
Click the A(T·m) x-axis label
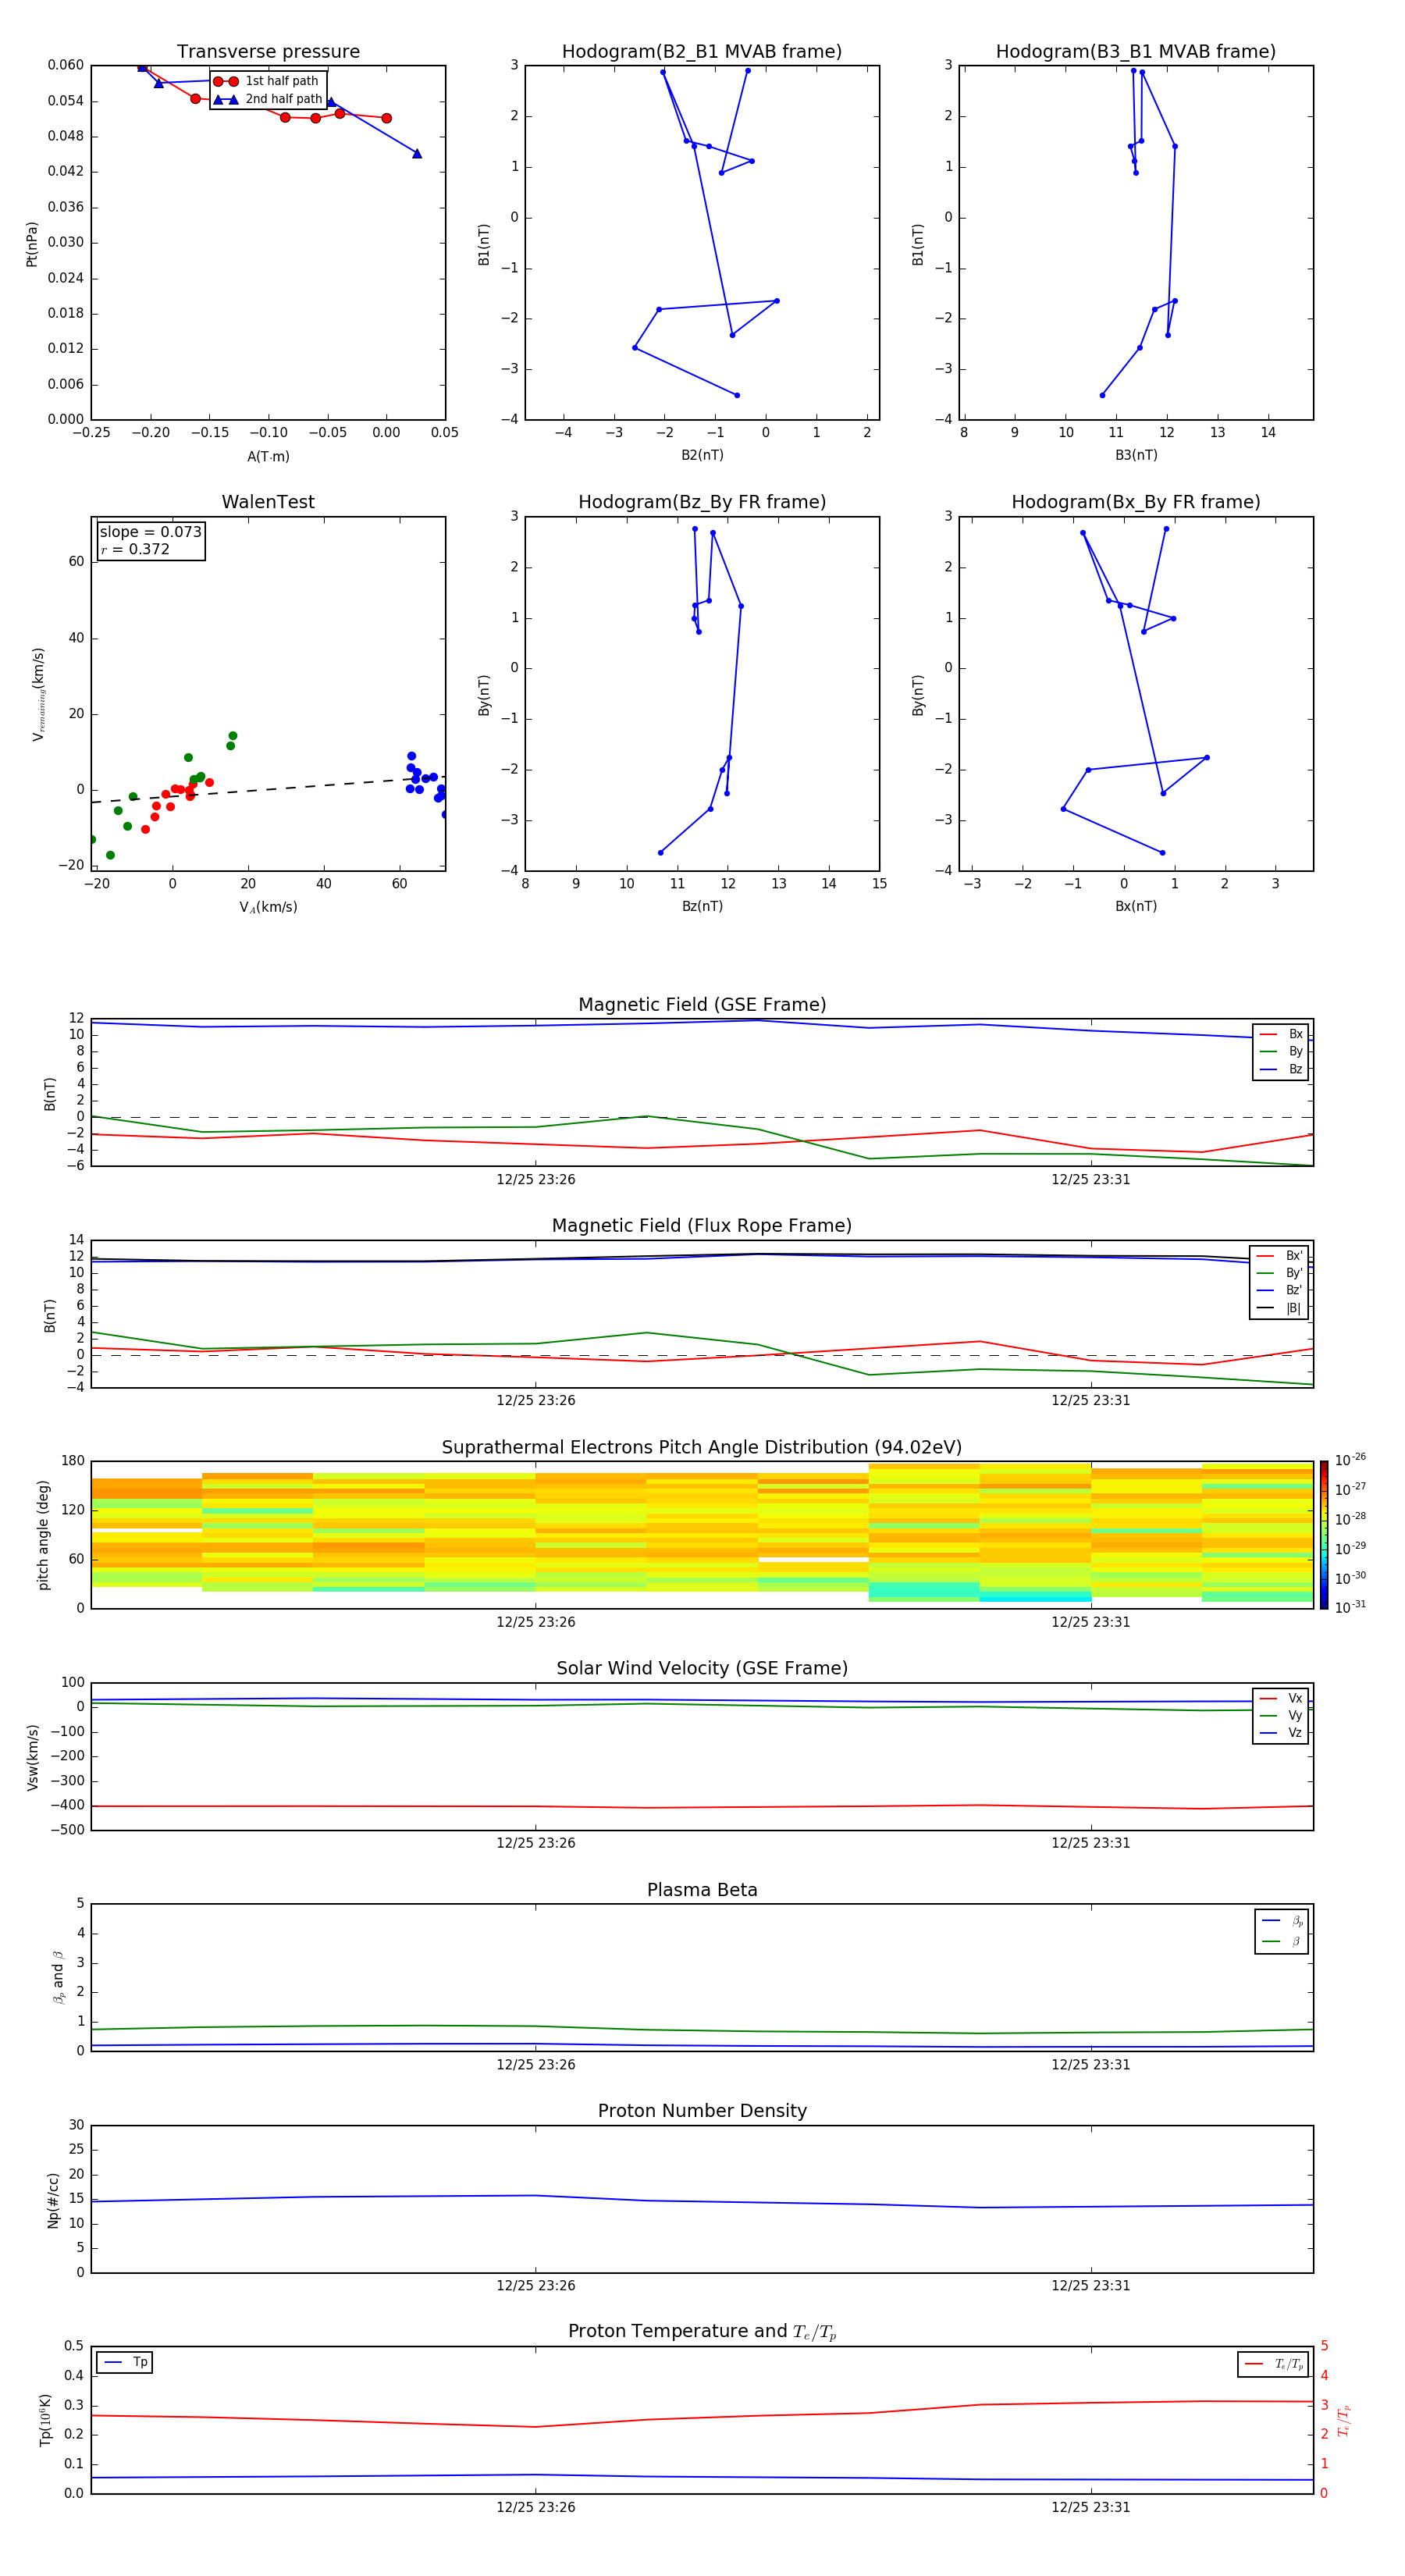tap(268, 457)
